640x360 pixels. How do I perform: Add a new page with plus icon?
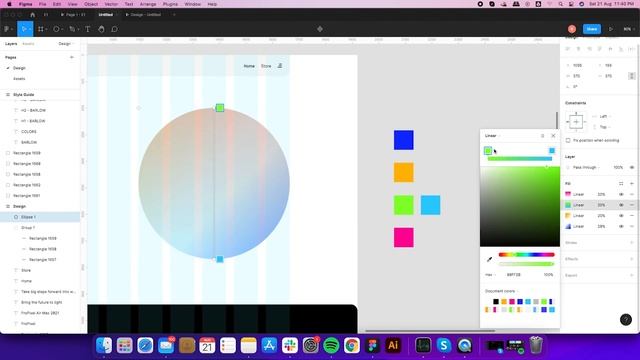click(72, 57)
